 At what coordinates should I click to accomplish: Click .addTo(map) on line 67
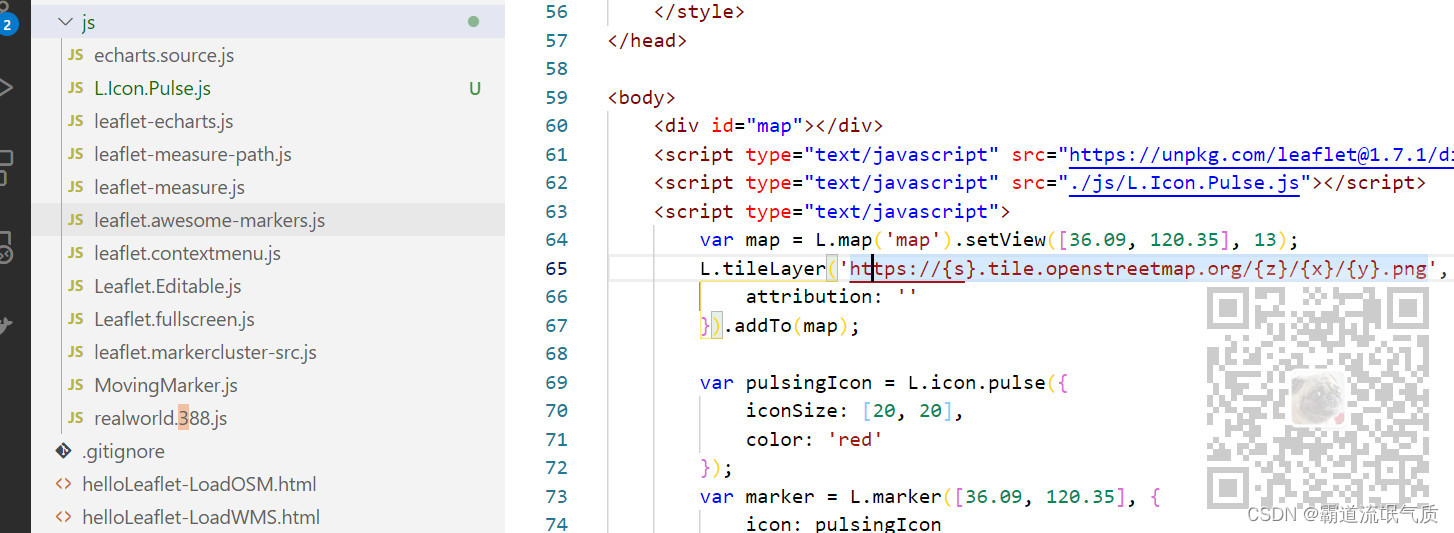[x=791, y=326]
